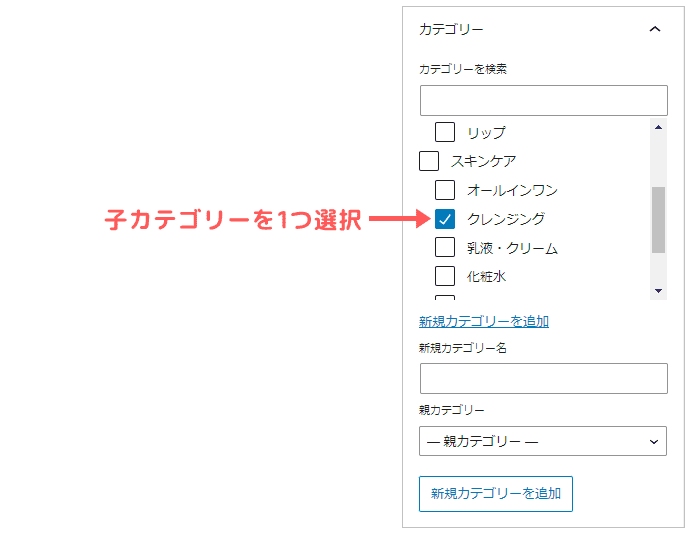
Task: Click the オールインワン category label
Action: click(512, 190)
